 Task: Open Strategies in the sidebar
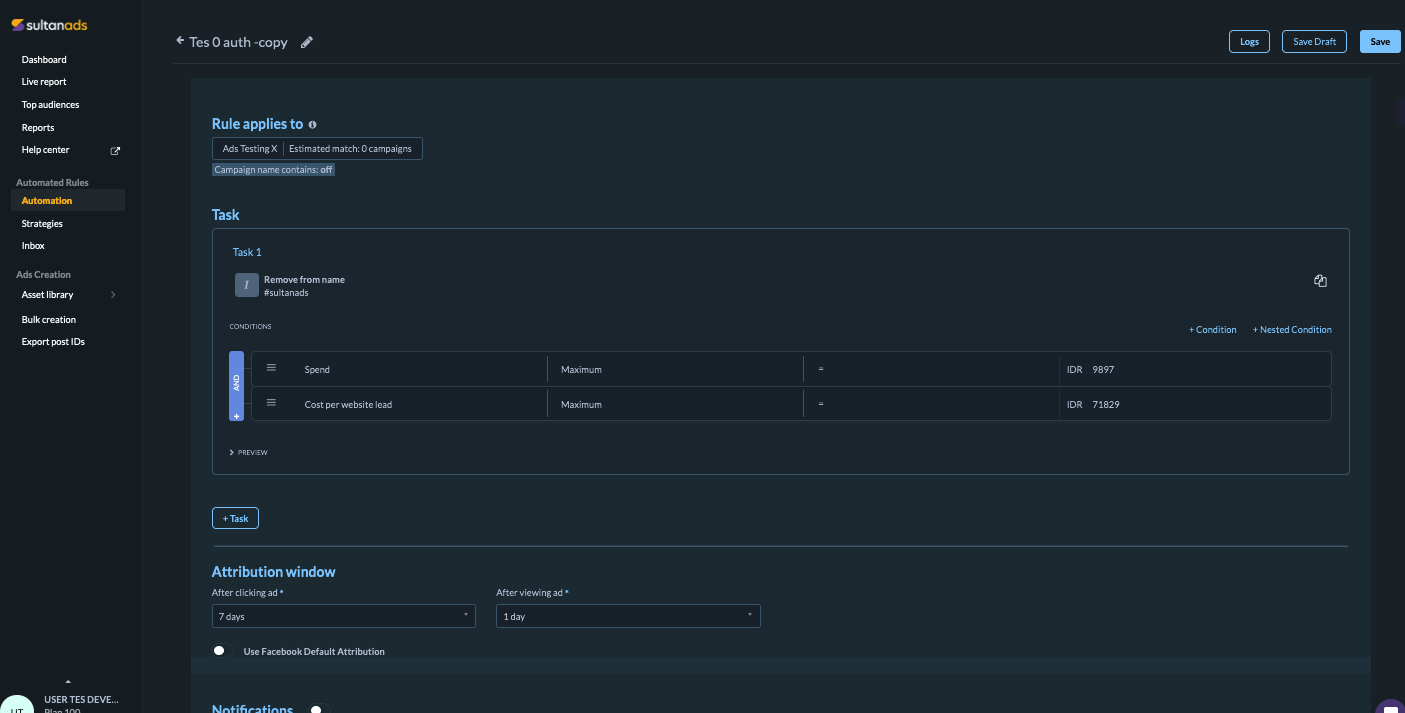42,224
